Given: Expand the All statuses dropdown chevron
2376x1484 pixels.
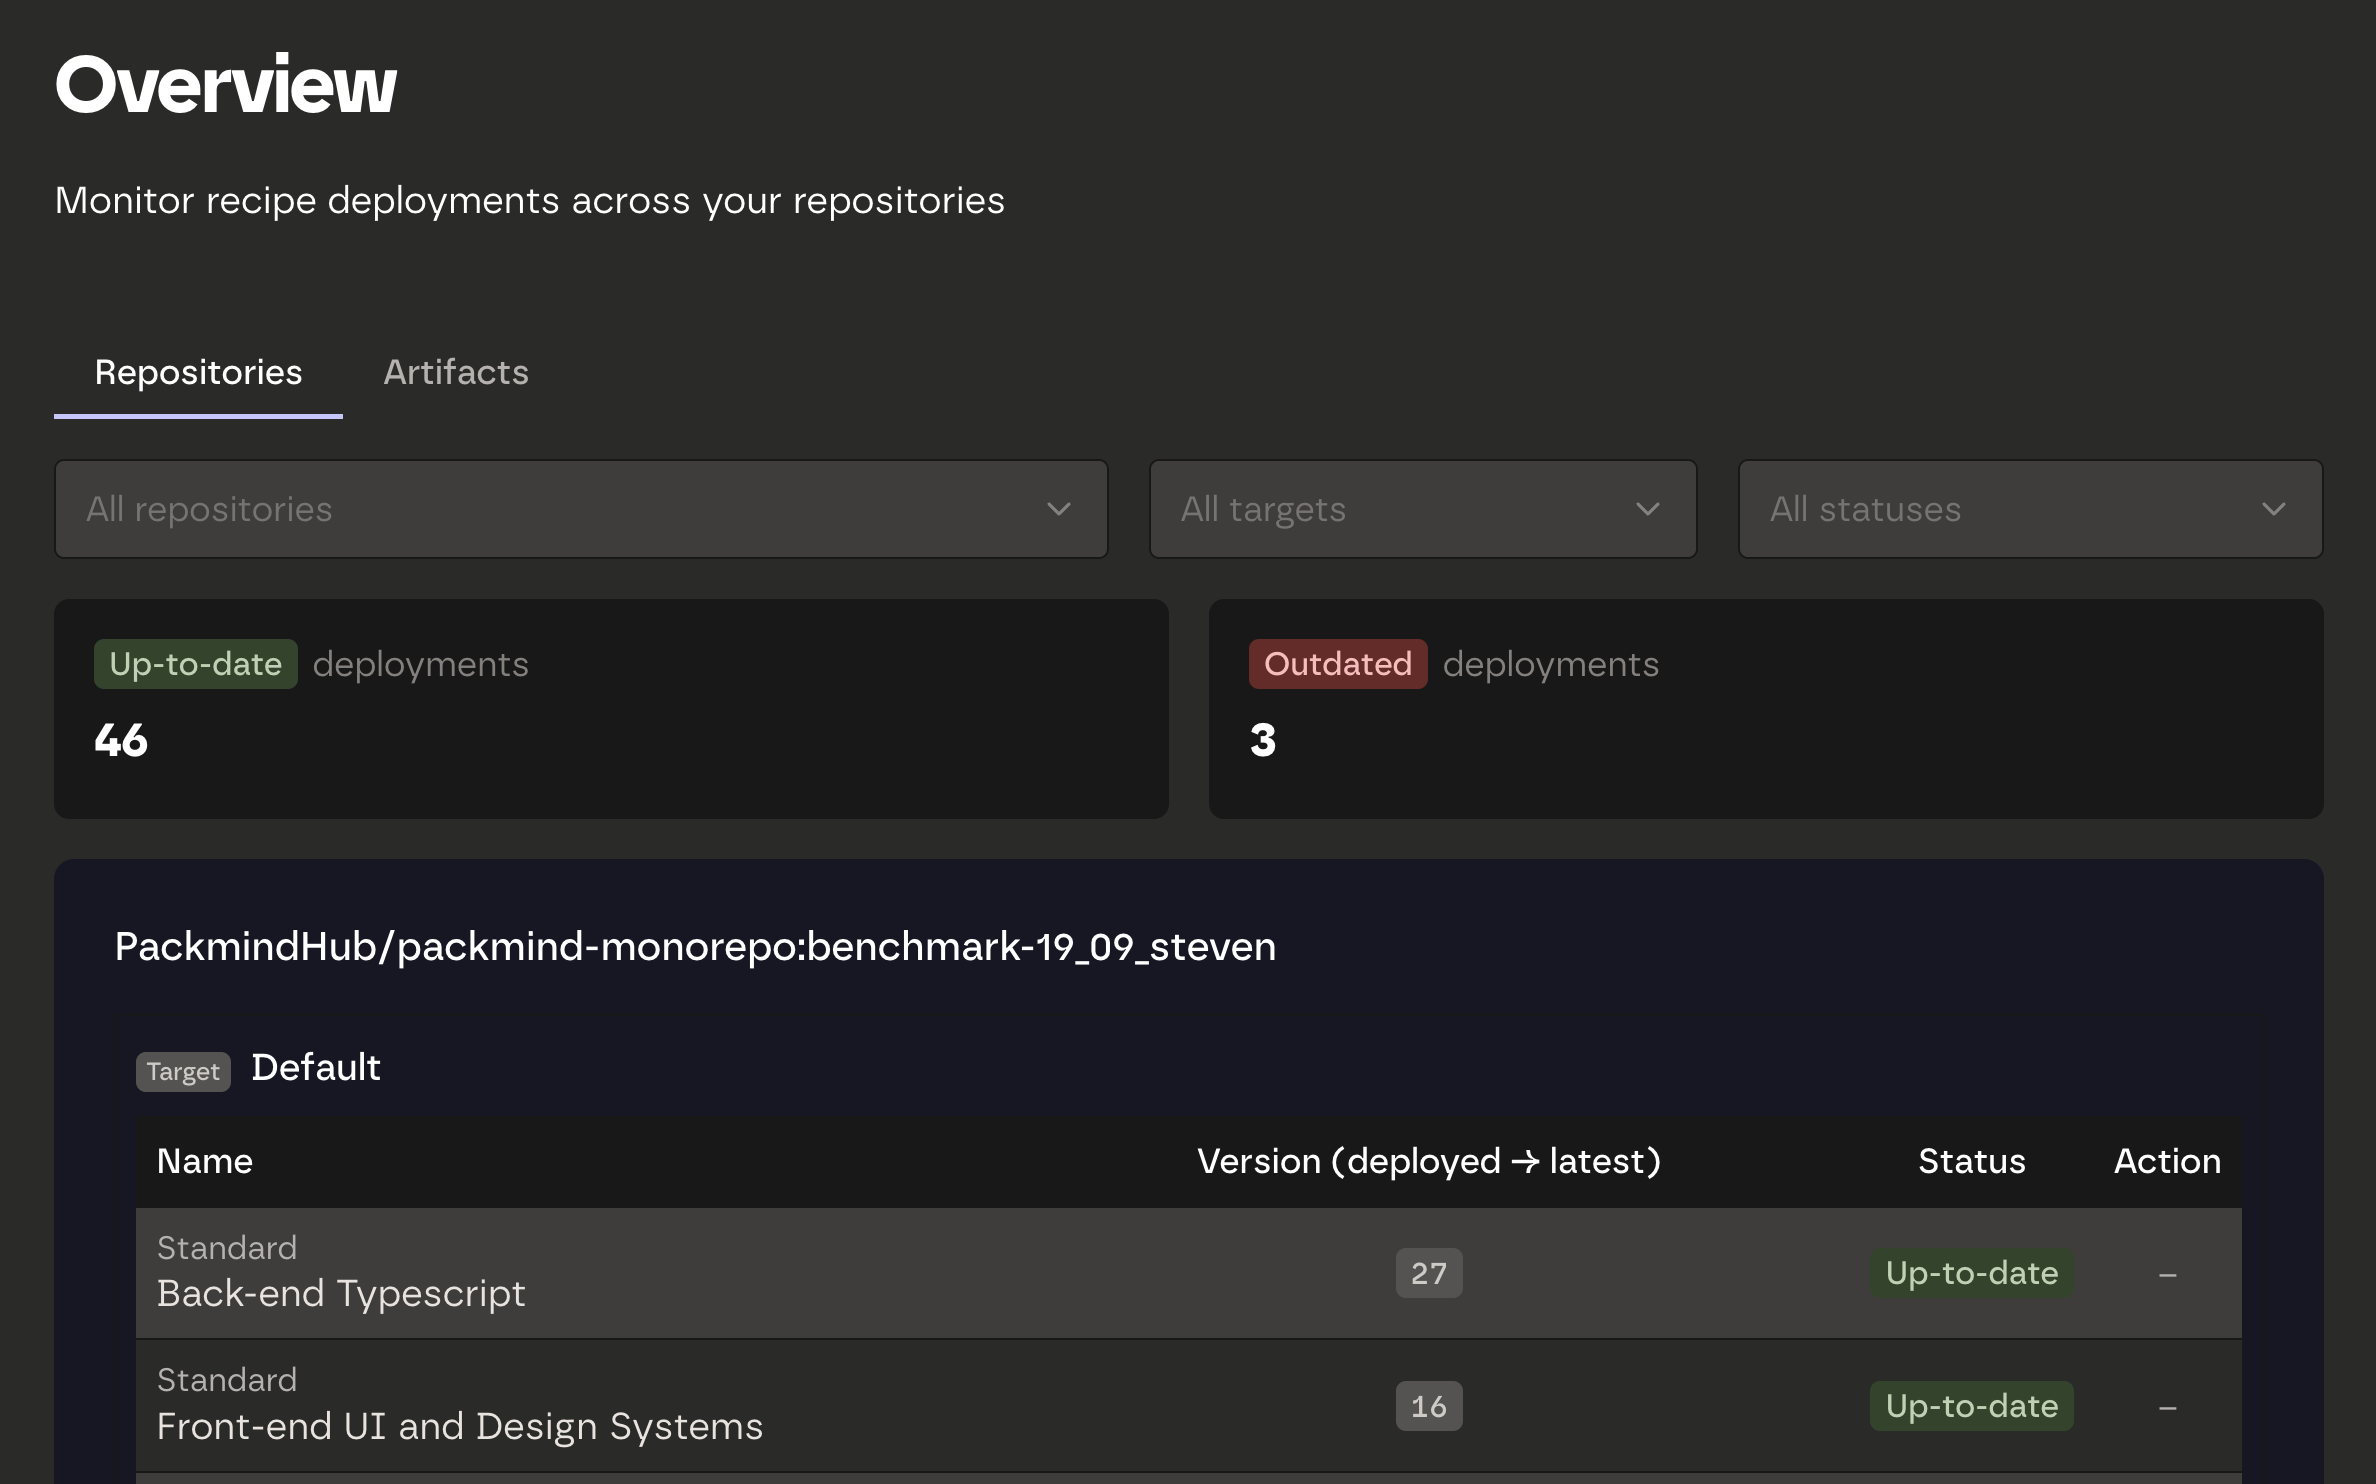Looking at the screenshot, I should pyautogui.click(x=2273, y=509).
